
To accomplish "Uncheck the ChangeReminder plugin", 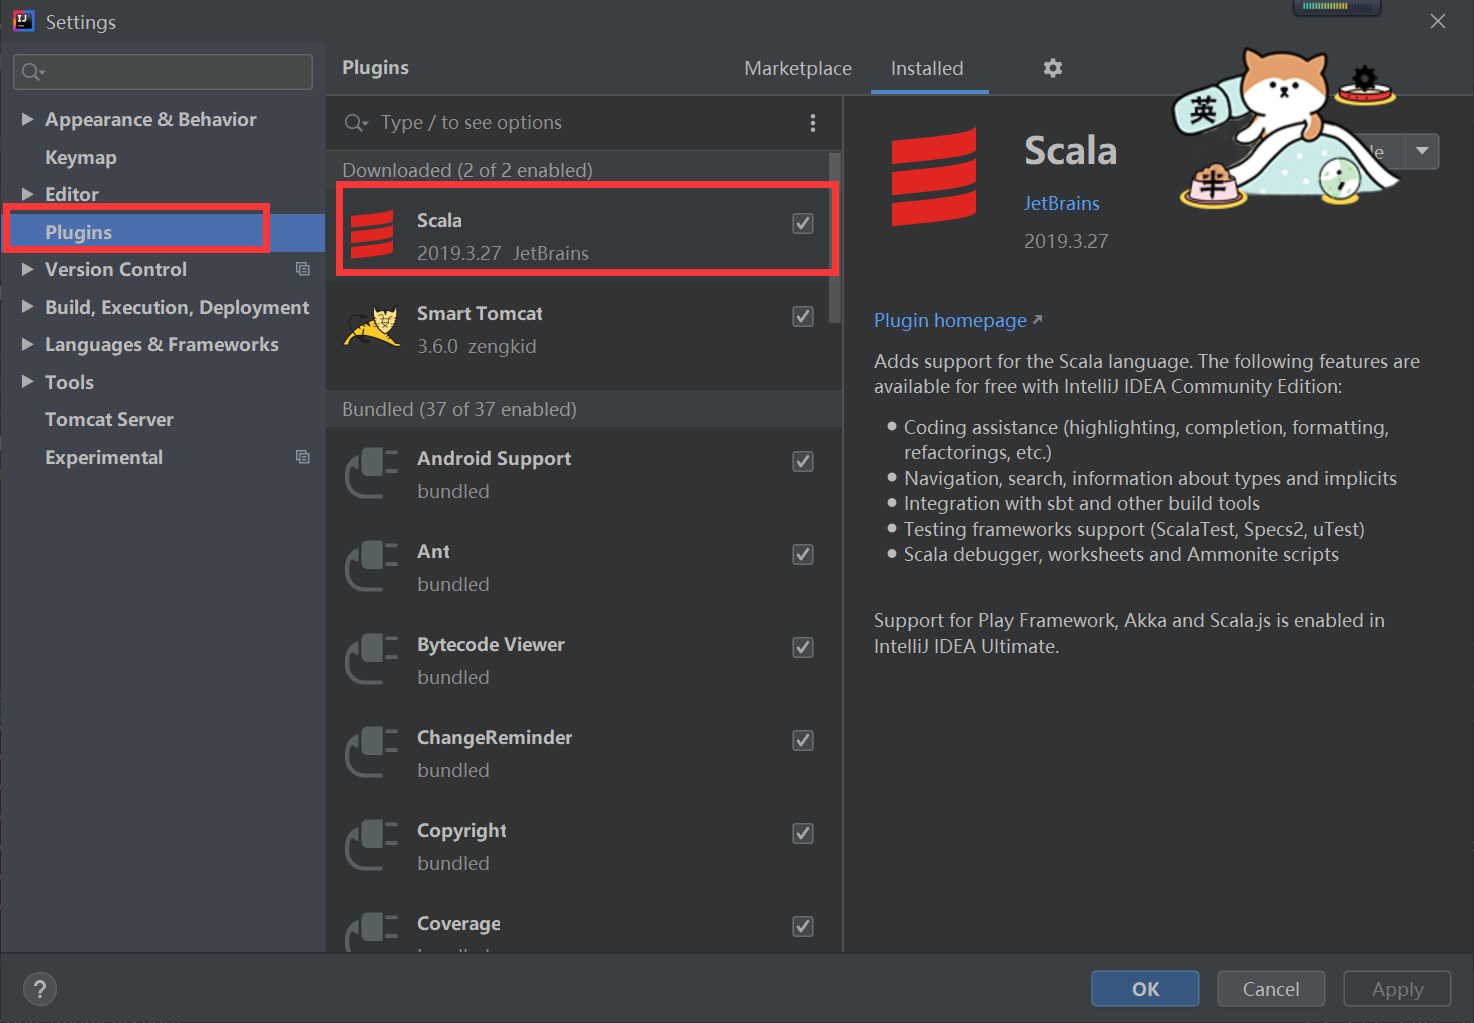I will [803, 740].
